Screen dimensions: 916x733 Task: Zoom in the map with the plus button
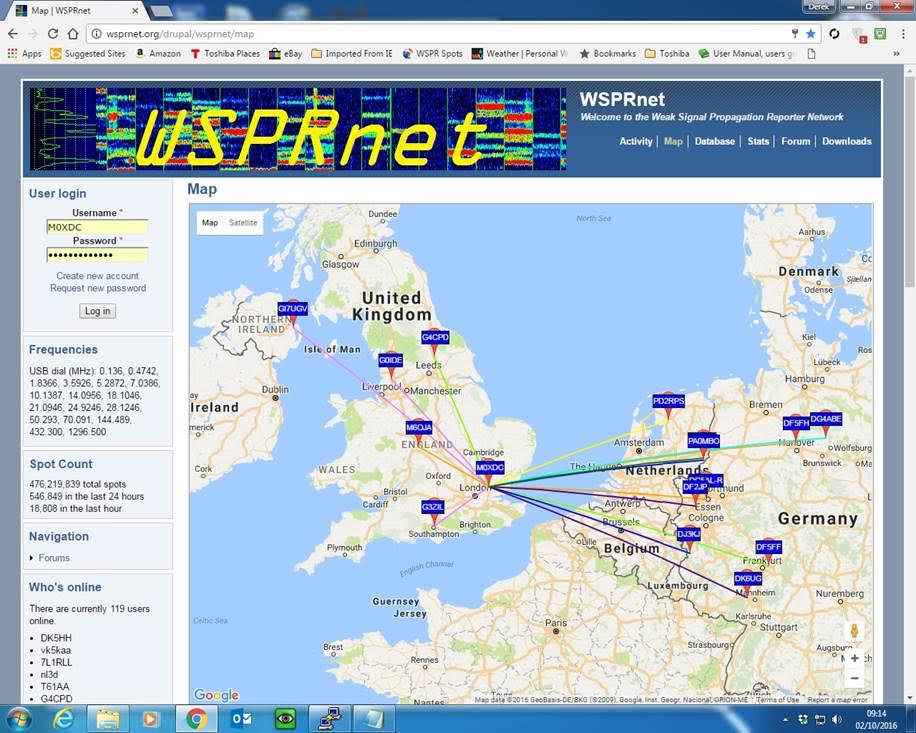pos(854,658)
